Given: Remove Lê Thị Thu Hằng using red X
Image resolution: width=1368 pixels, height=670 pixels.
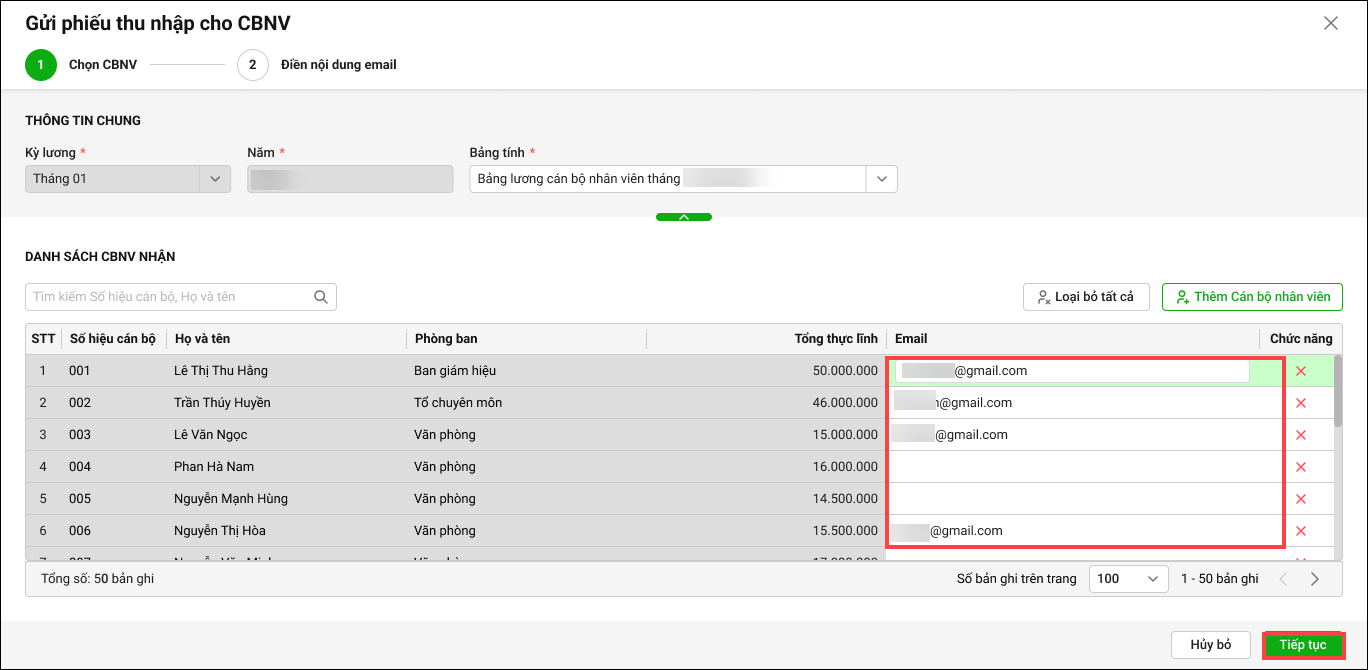Looking at the screenshot, I should (x=1301, y=371).
